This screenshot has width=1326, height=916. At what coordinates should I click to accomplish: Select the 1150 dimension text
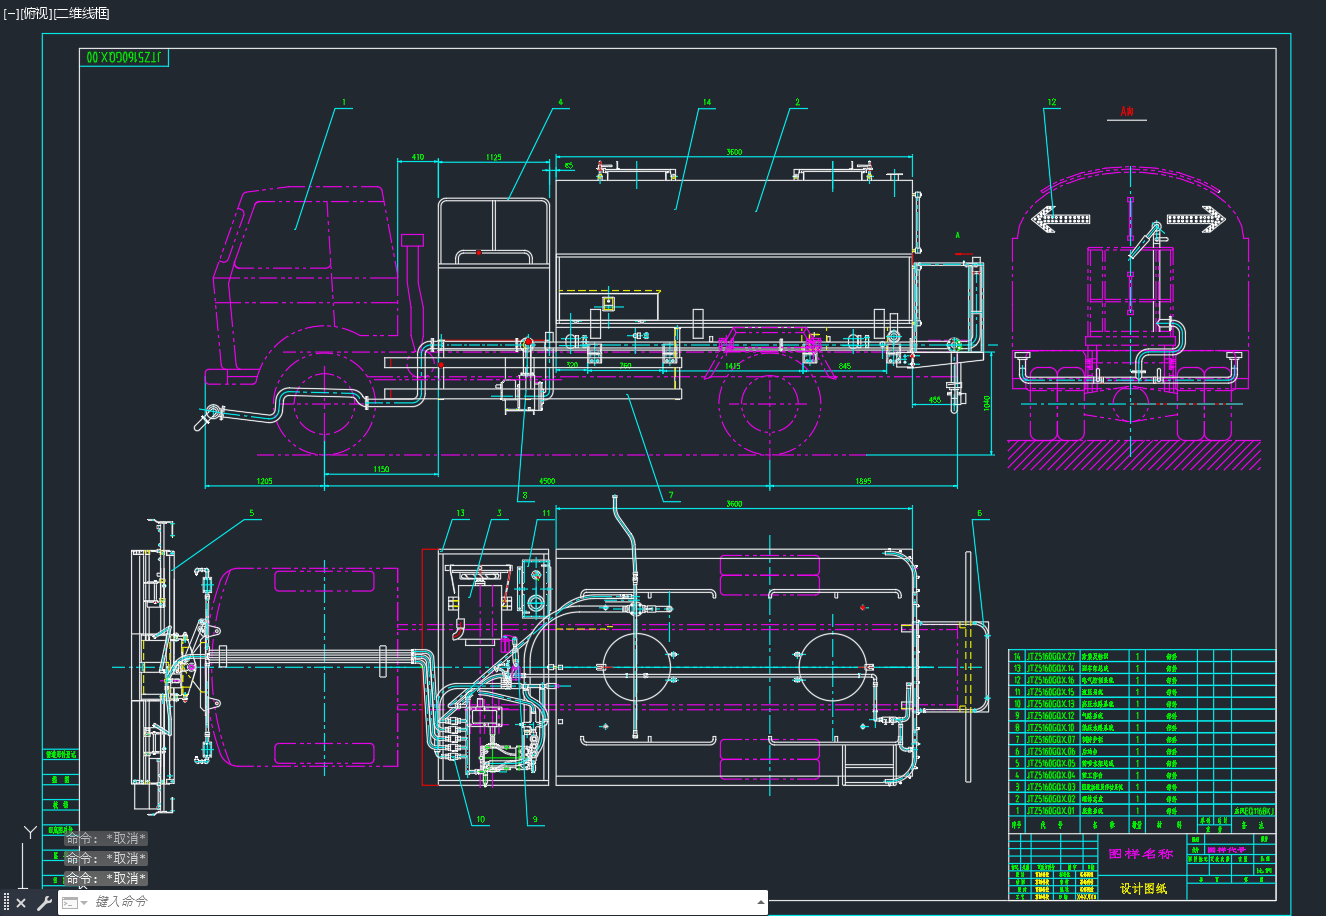(381, 469)
